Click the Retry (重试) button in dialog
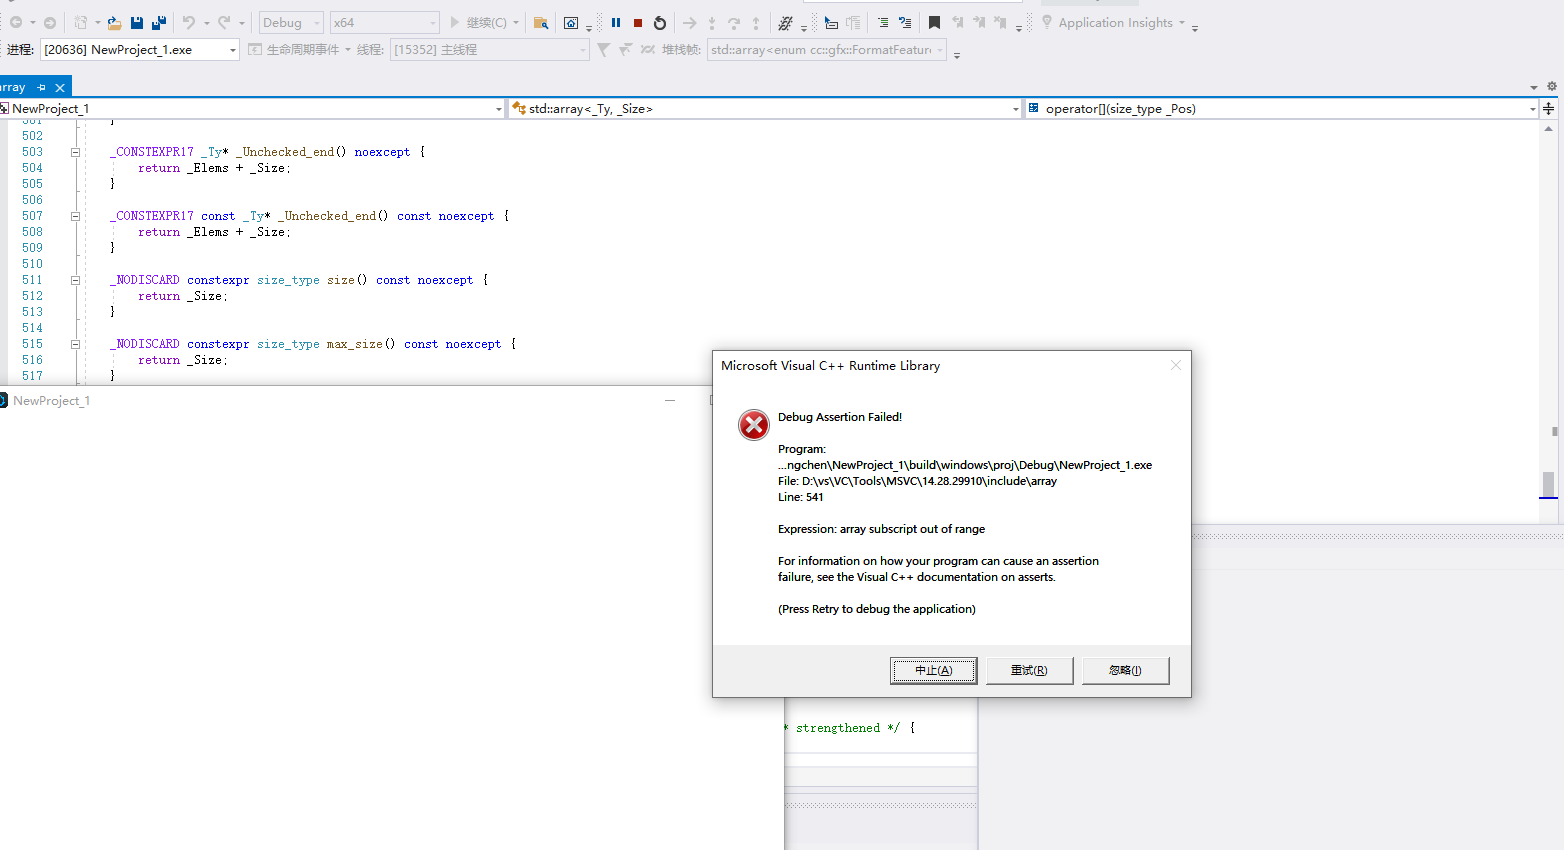Image resolution: width=1564 pixels, height=850 pixels. pos(1030,670)
